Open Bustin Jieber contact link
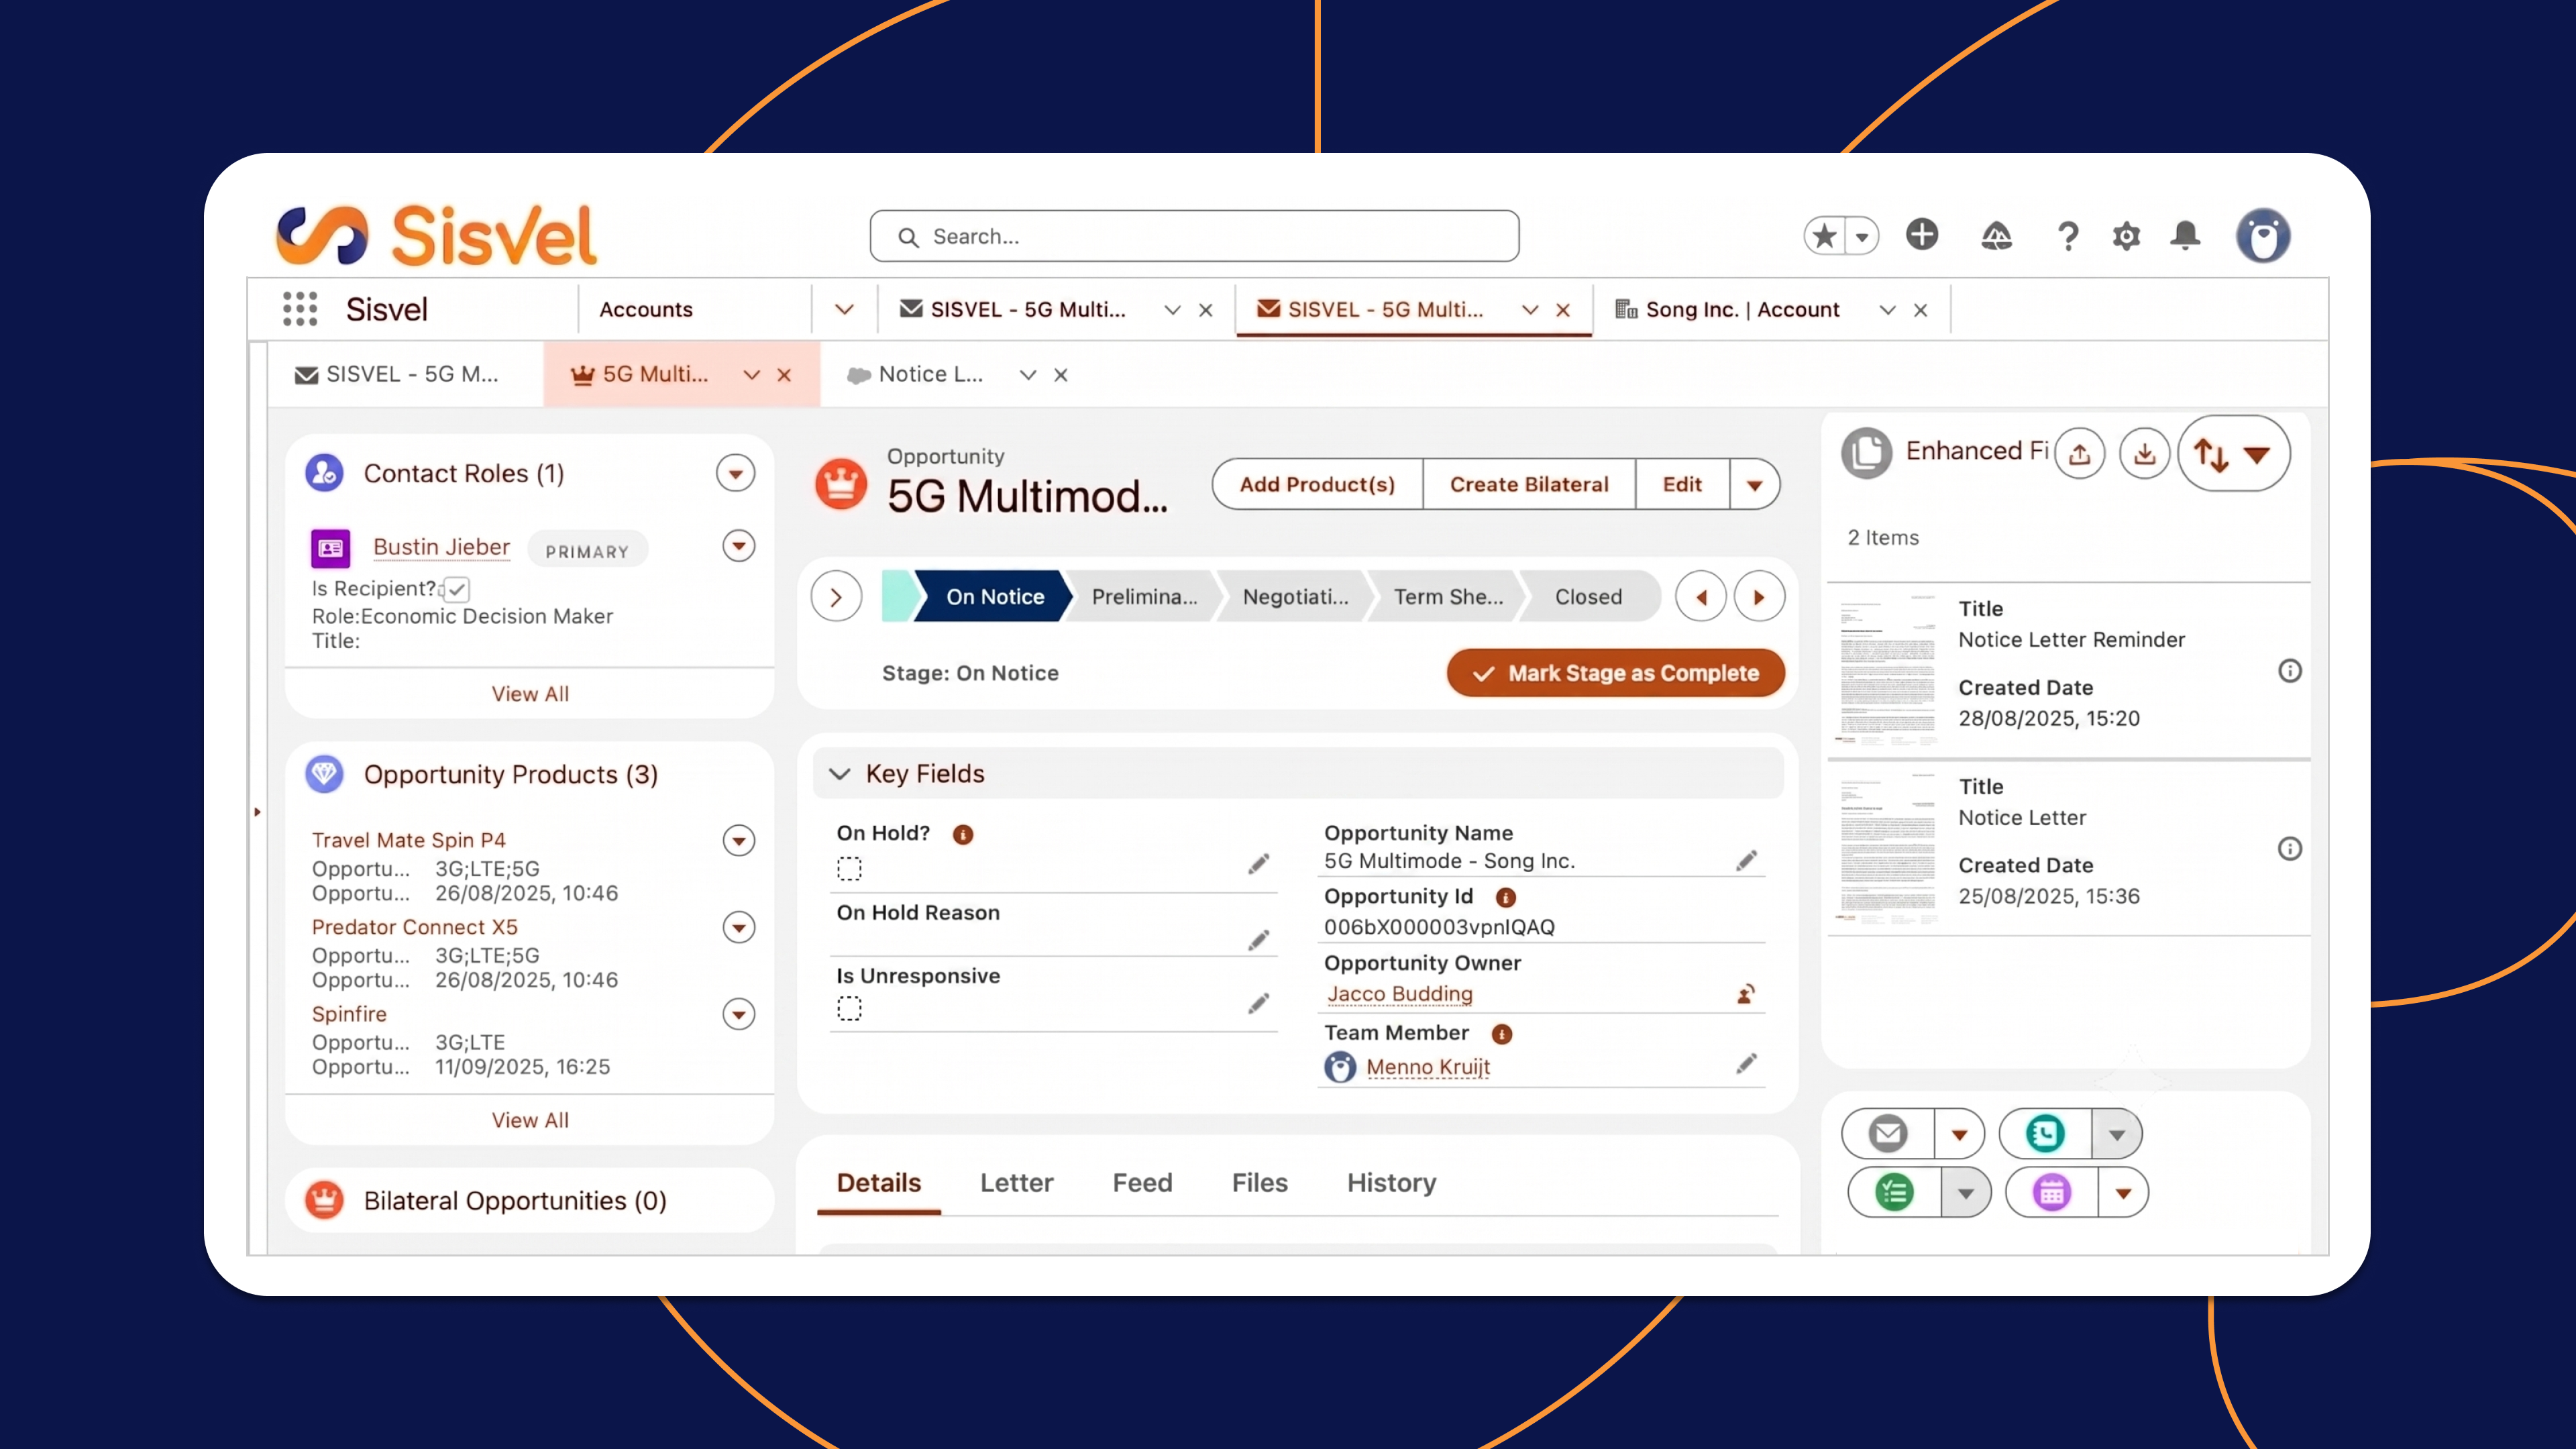Screen dimensions: 2576x1449 (441, 547)
